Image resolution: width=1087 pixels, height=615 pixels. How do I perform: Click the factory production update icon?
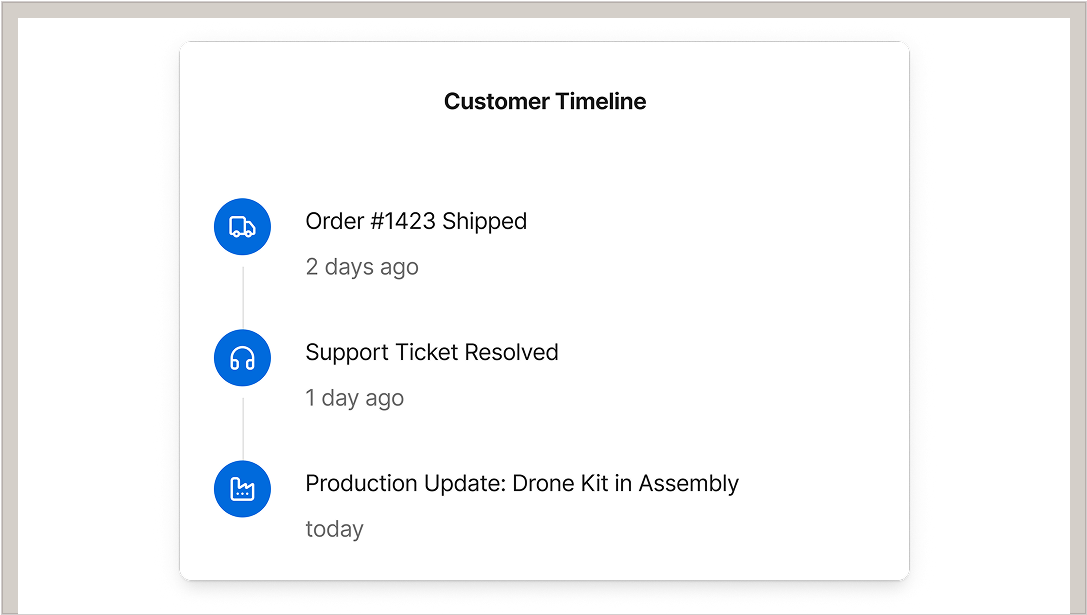coord(242,489)
